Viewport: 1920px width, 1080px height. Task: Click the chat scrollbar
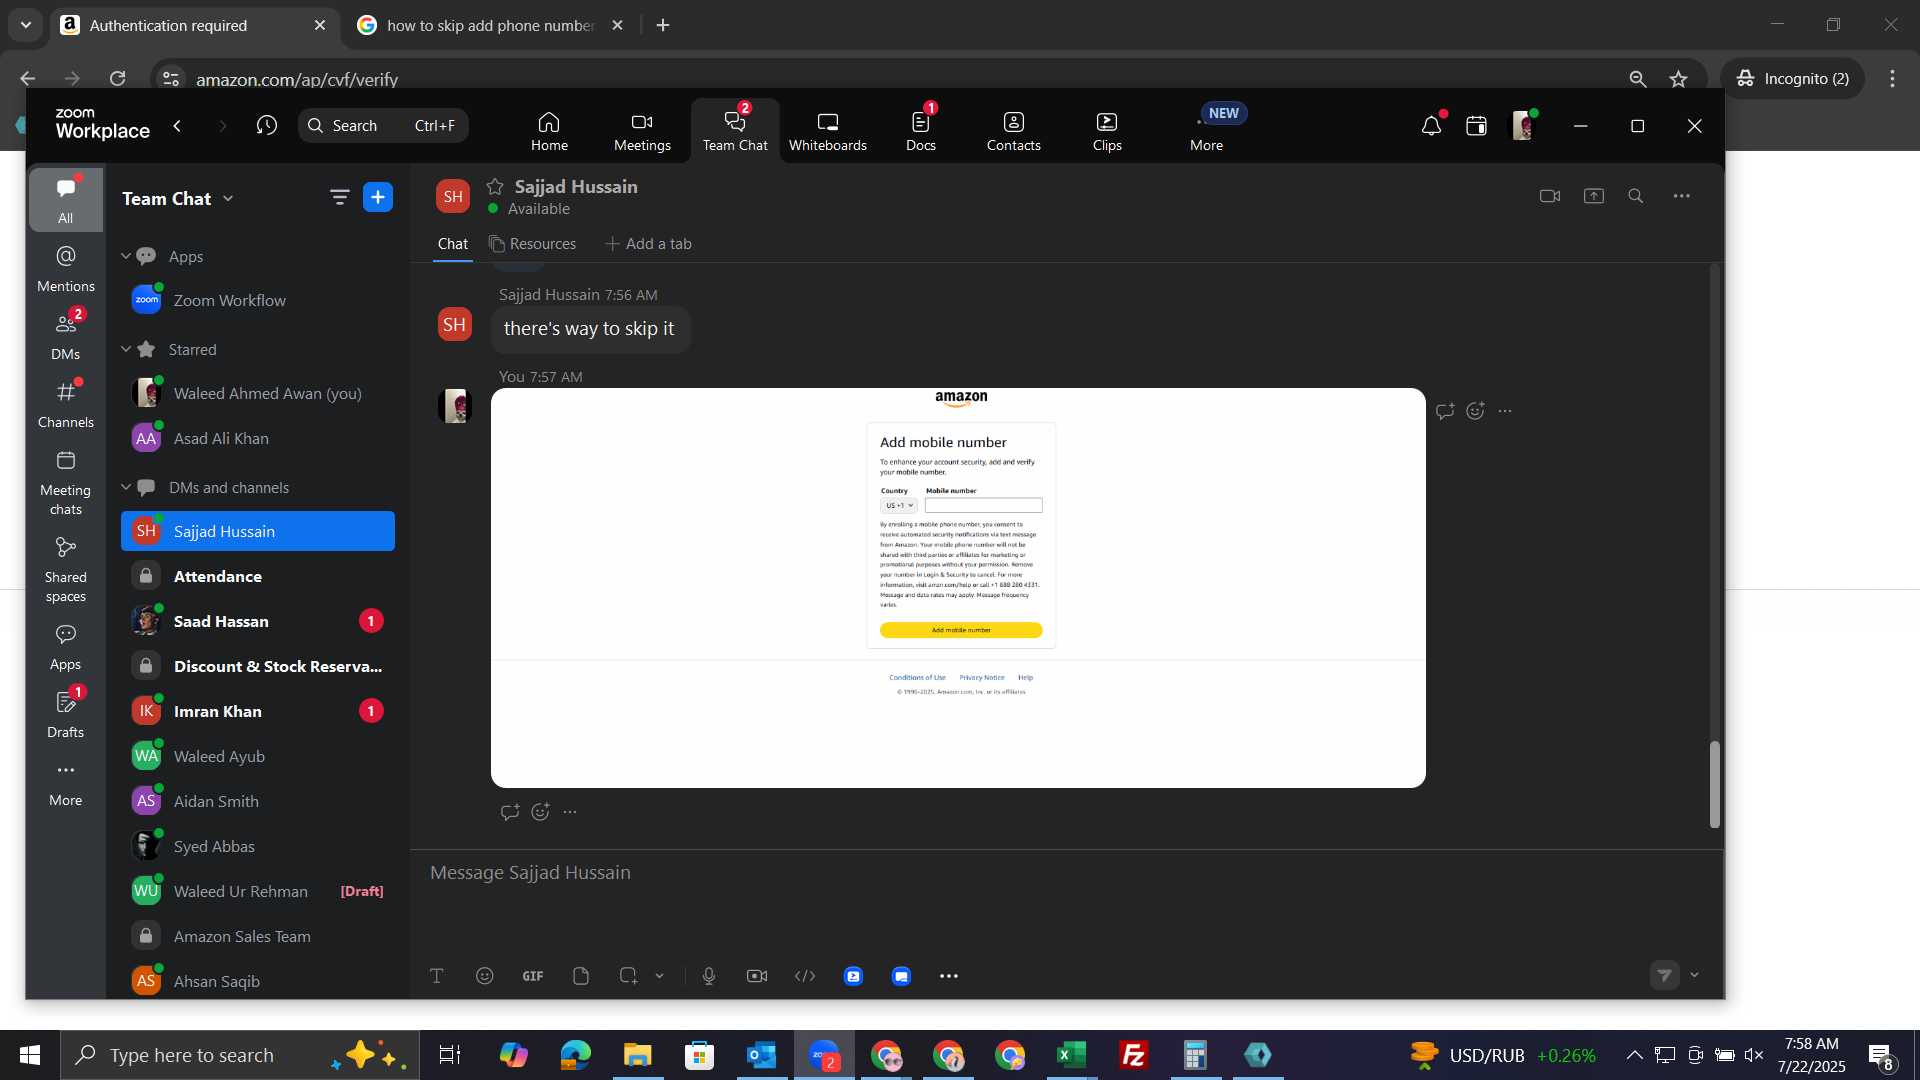click(1714, 784)
